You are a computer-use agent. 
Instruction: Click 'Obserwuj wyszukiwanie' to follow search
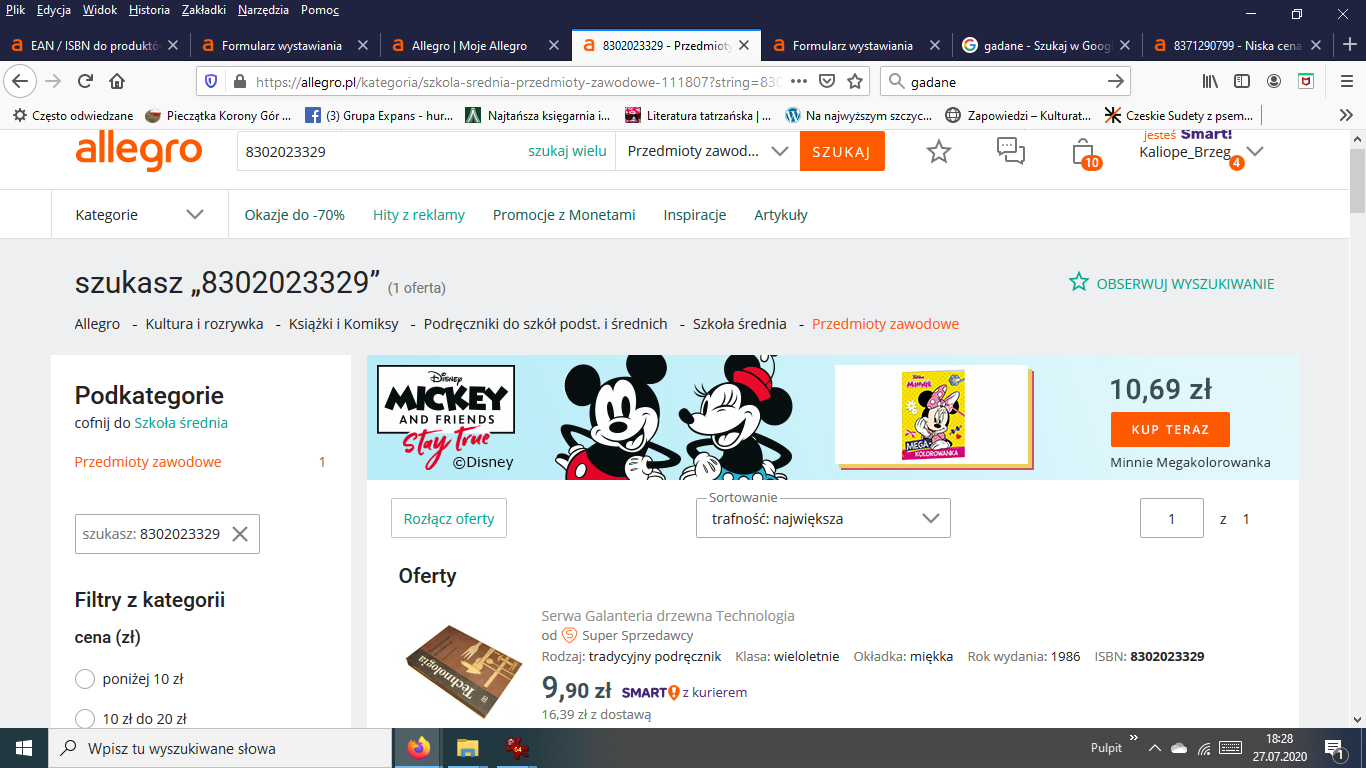pos(1172,284)
